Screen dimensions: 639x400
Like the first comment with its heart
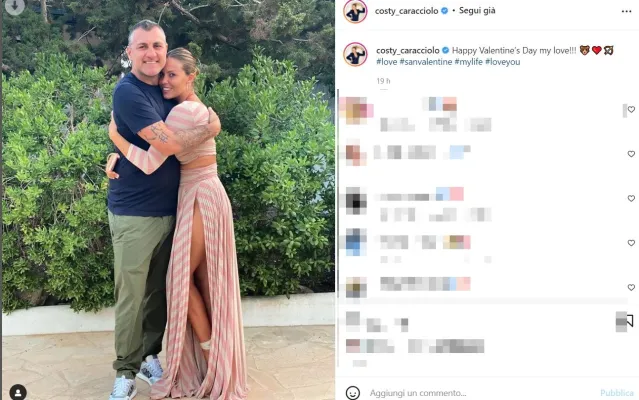pos(631,110)
